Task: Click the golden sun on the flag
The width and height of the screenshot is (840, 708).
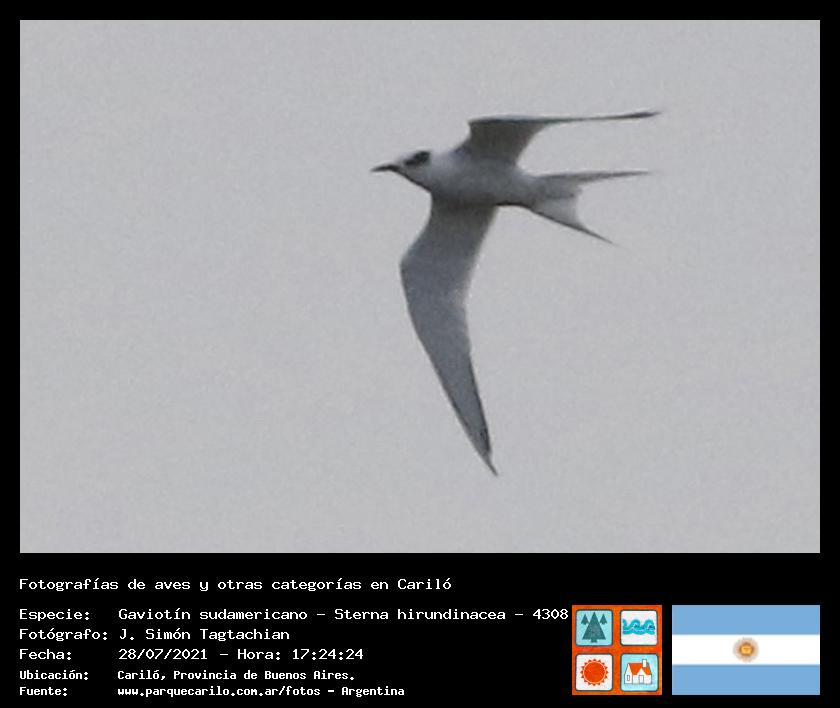Action: pos(745,650)
